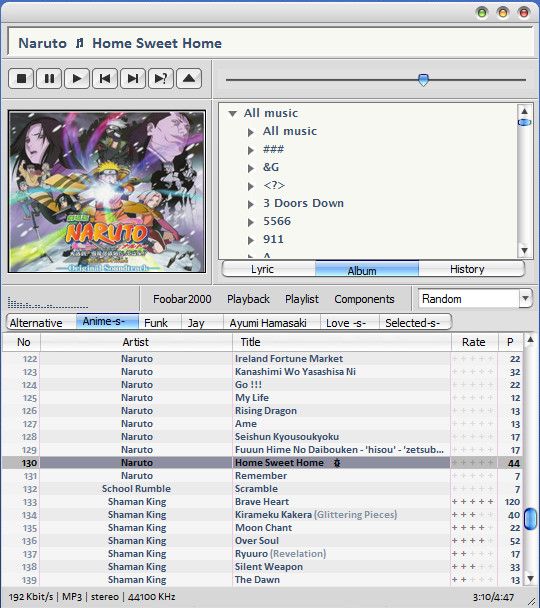Click the playlist vertical scrollbar thumb
The height and width of the screenshot is (608, 540).
tap(530, 519)
